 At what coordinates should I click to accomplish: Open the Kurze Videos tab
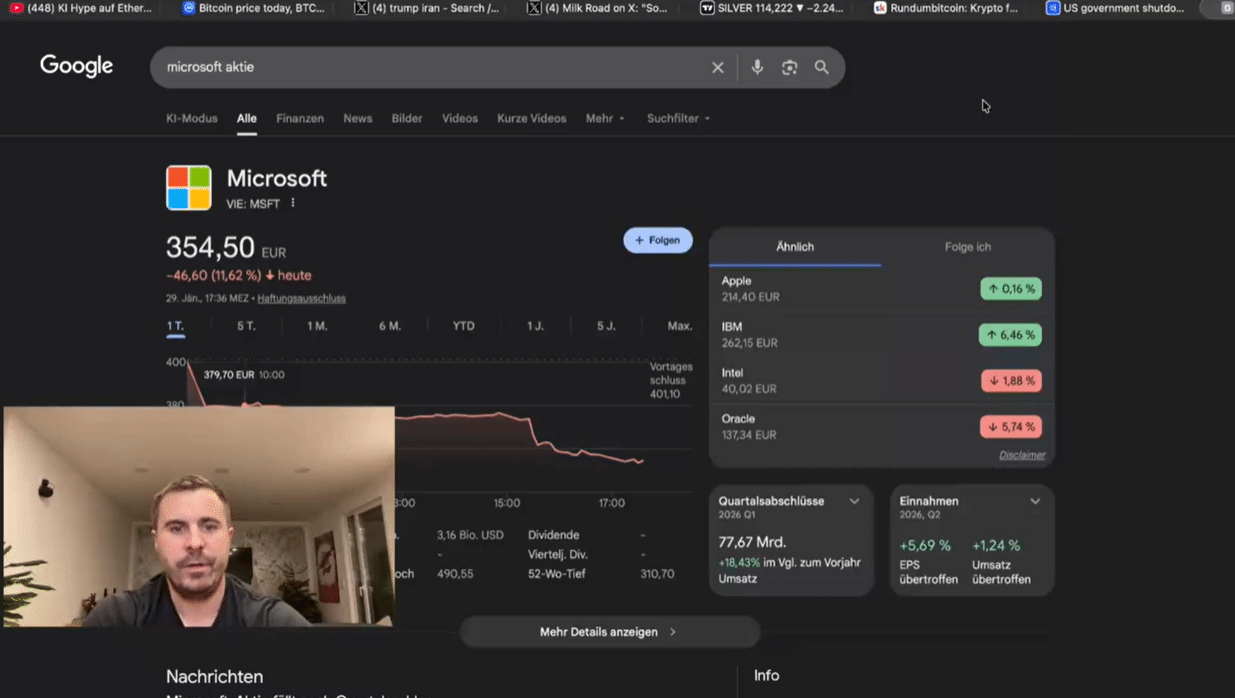coord(531,118)
